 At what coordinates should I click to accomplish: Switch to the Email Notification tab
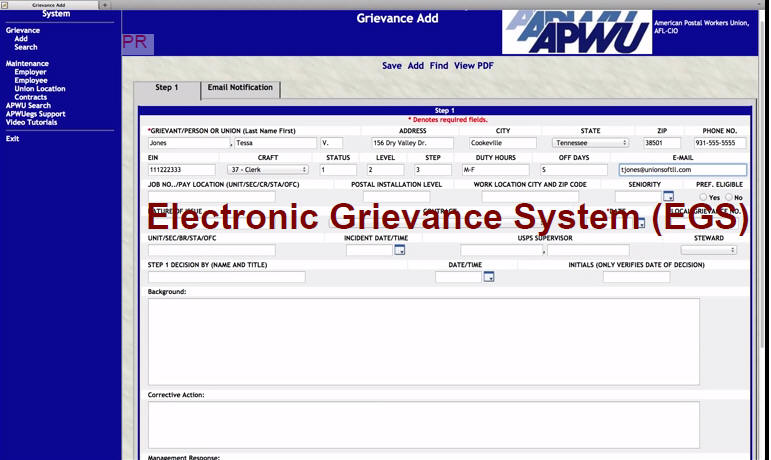[x=240, y=88]
